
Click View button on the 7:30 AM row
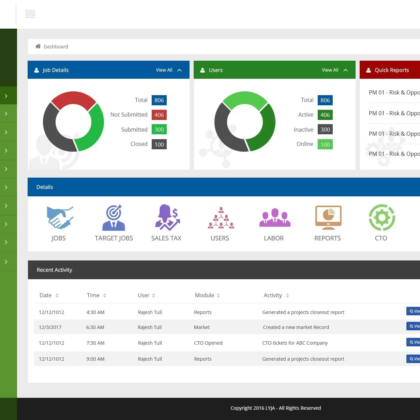click(413, 342)
